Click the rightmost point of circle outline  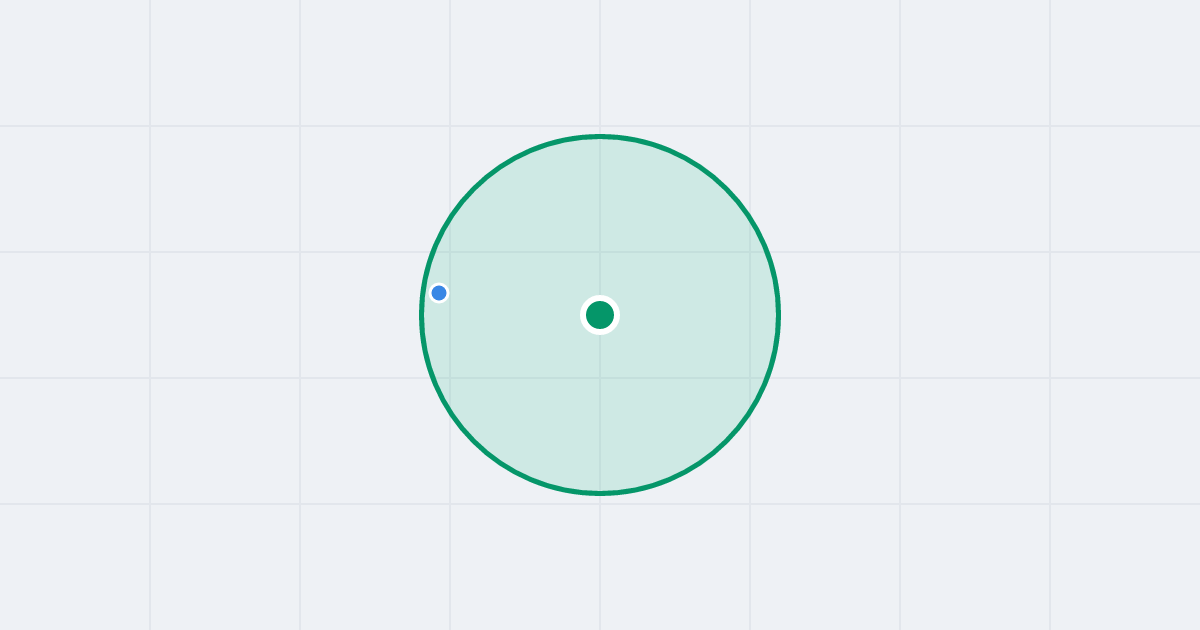pyautogui.click(x=778, y=315)
